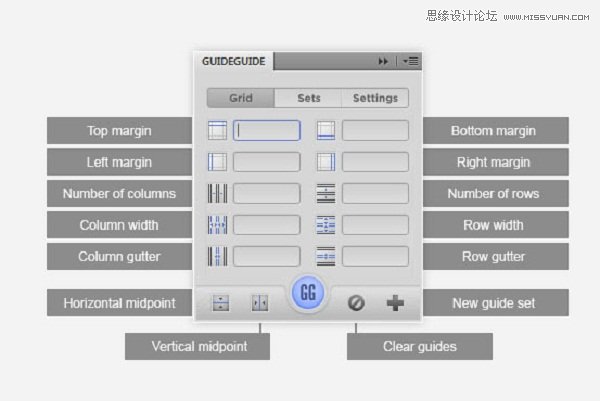Click the Number of rows icon
The image size is (600, 401).
point(326,193)
